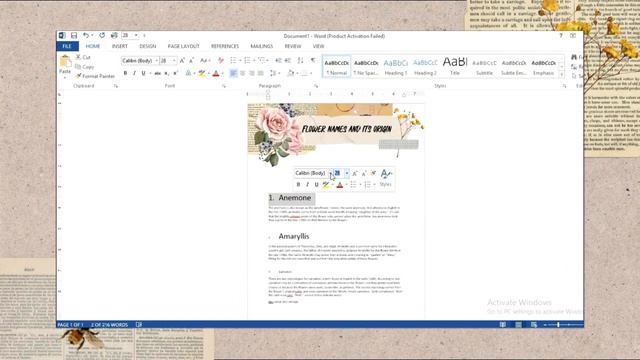
Task: Open the ribbon font size dropdown
Action: (x=174, y=60)
